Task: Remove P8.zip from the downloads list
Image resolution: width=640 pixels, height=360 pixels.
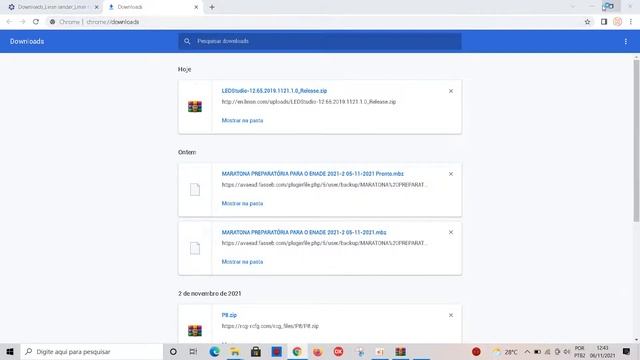Action: pyautogui.click(x=451, y=315)
